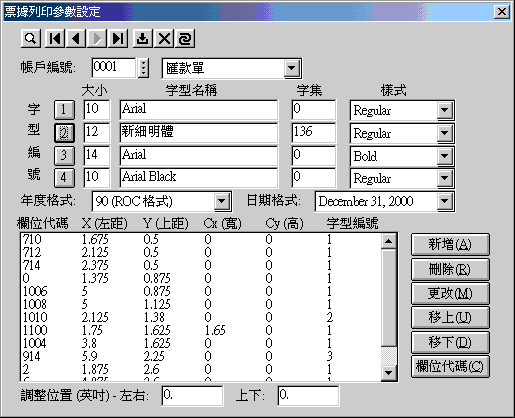Select font number 4 button
Image resolution: width=515 pixels, height=418 pixels.
[64, 178]
